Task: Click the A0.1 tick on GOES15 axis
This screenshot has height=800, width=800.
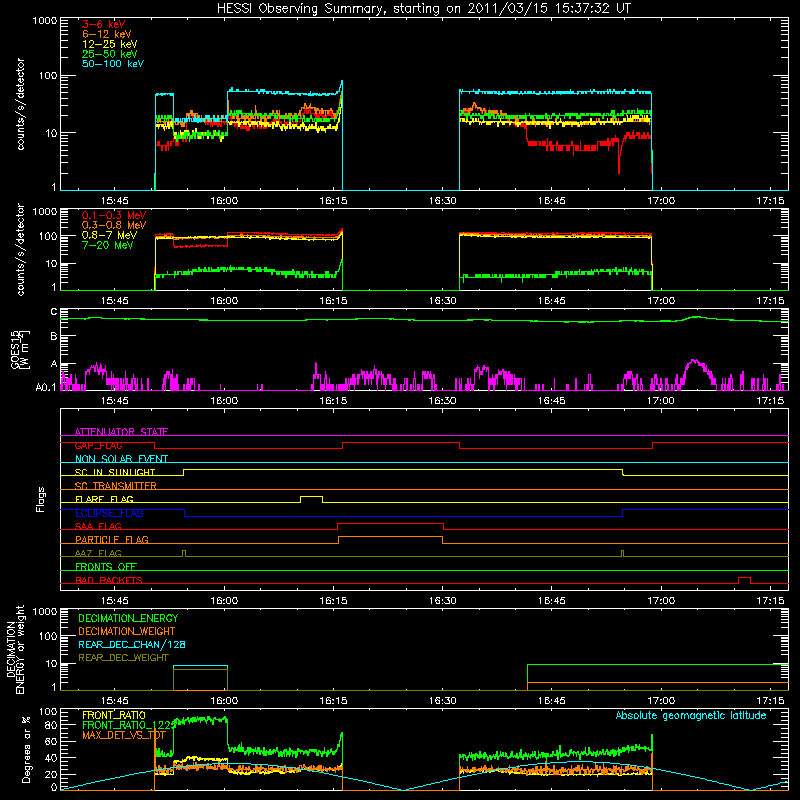Action: pos(45,387)
